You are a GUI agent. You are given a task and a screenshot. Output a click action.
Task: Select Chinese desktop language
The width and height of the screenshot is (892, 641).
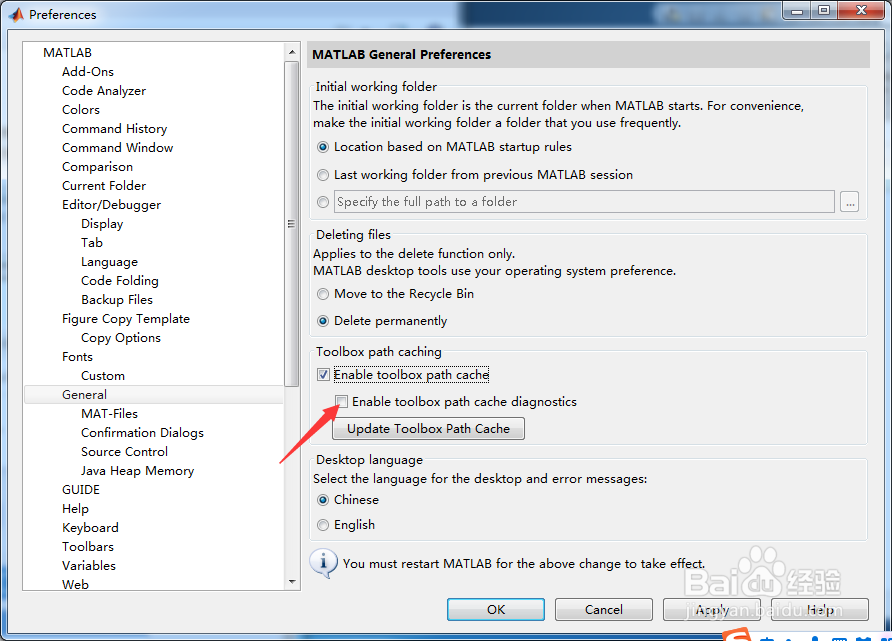pos(323,500)
